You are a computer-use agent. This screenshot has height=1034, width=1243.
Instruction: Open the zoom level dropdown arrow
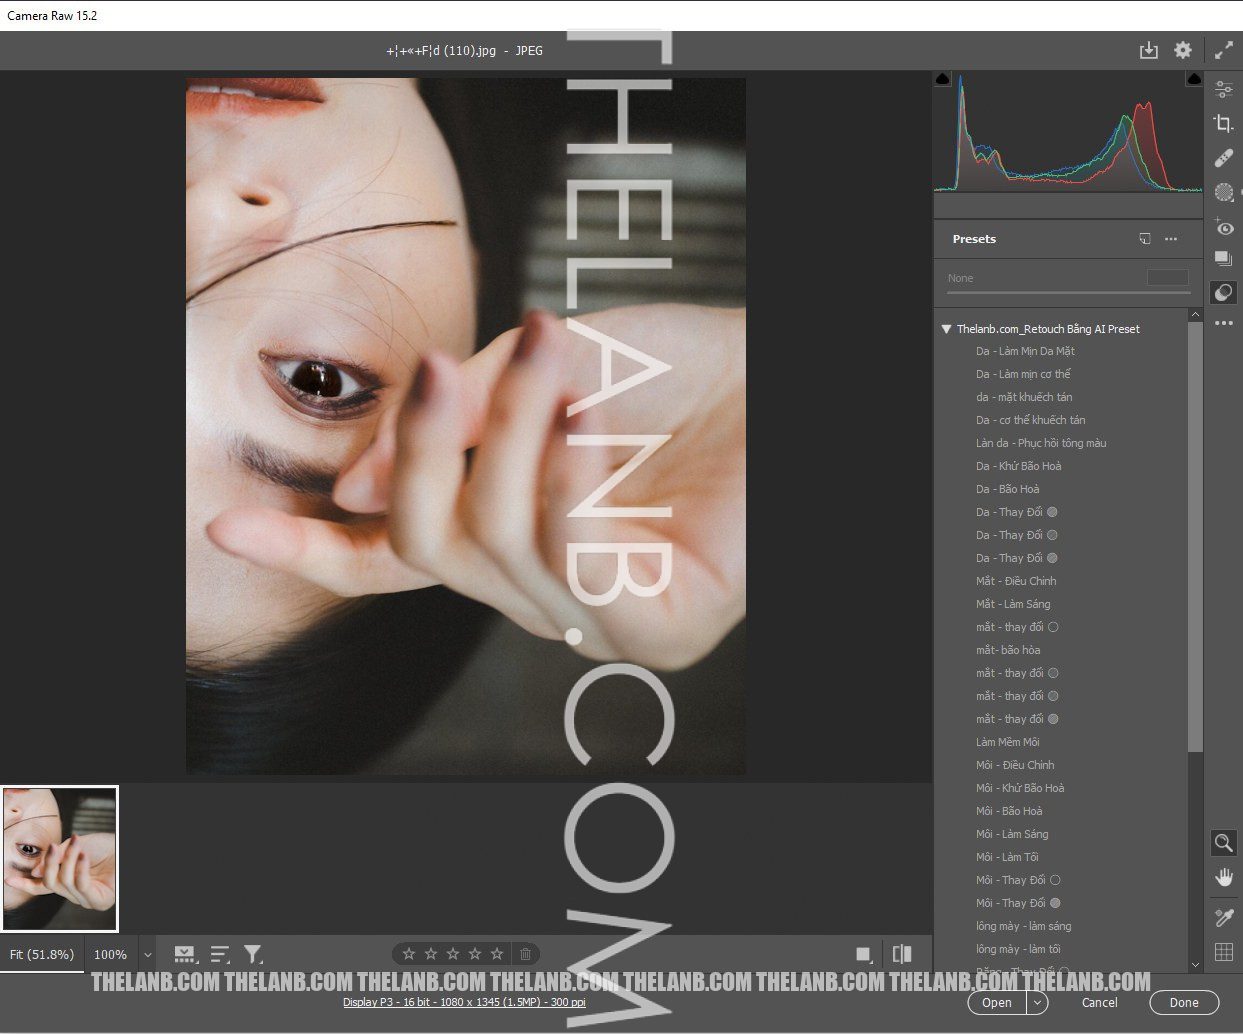[x=148, y=955]
